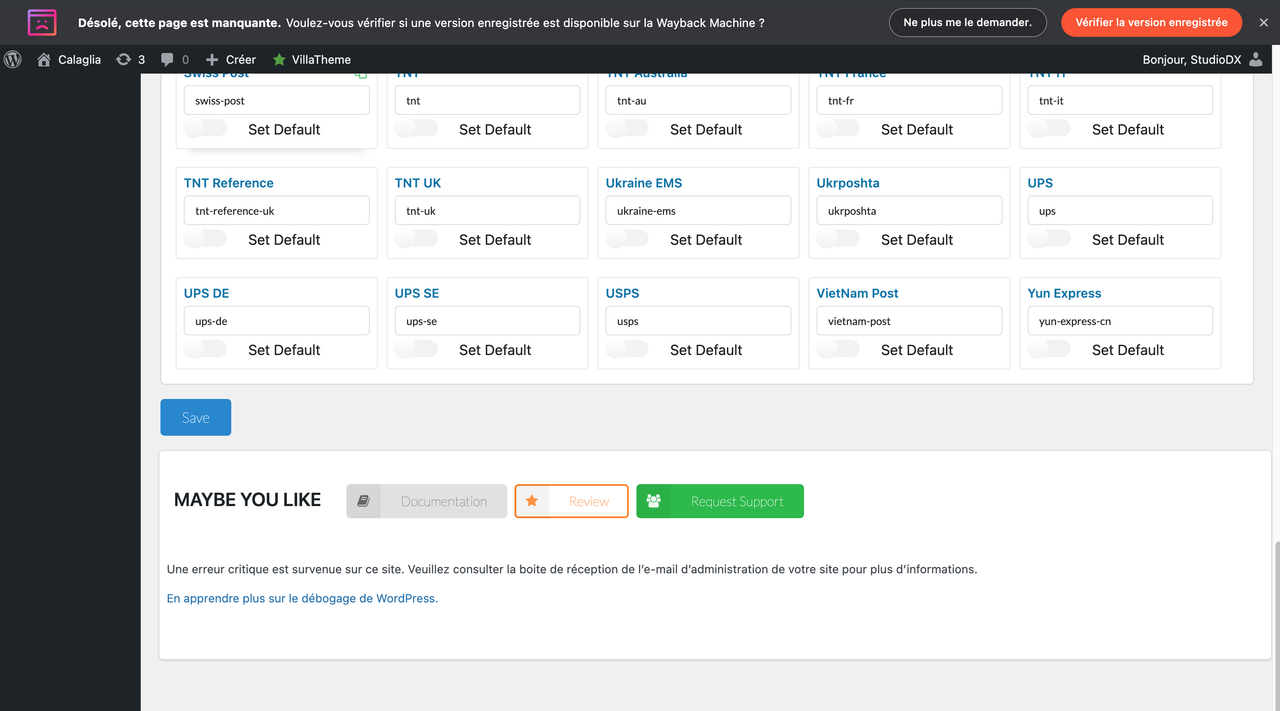This screenshot has width=1280, height=711.
Task: Click the Request Support button
Action: click(720, 501)
